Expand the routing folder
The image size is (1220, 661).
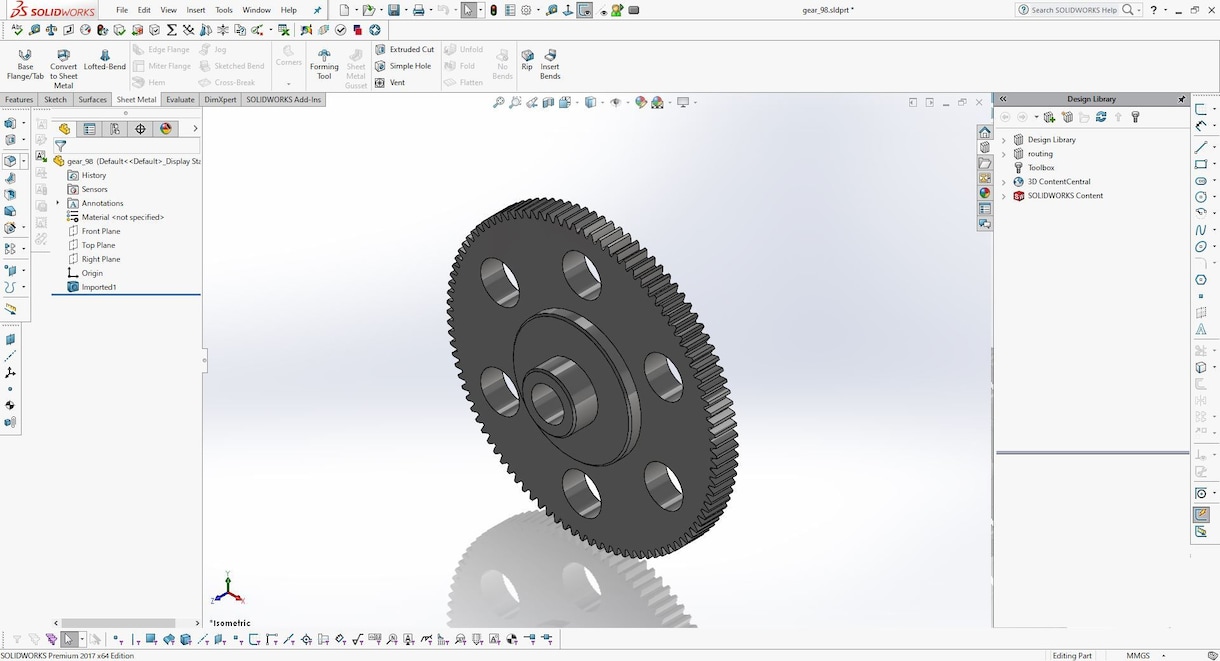1003,154
